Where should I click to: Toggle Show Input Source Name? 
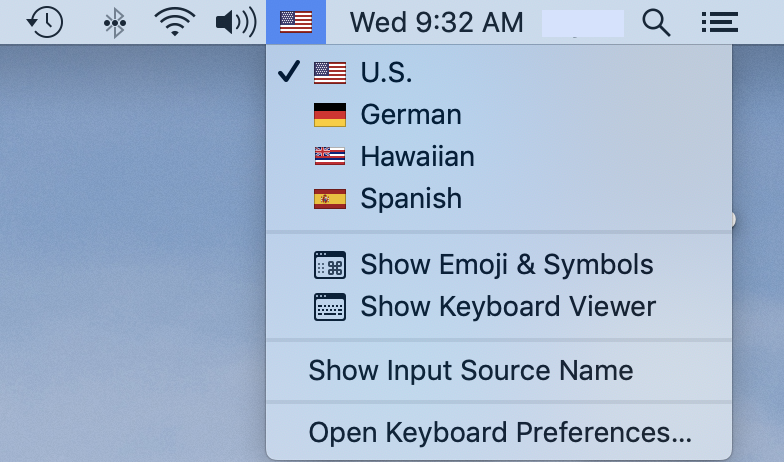click(470, 371)
